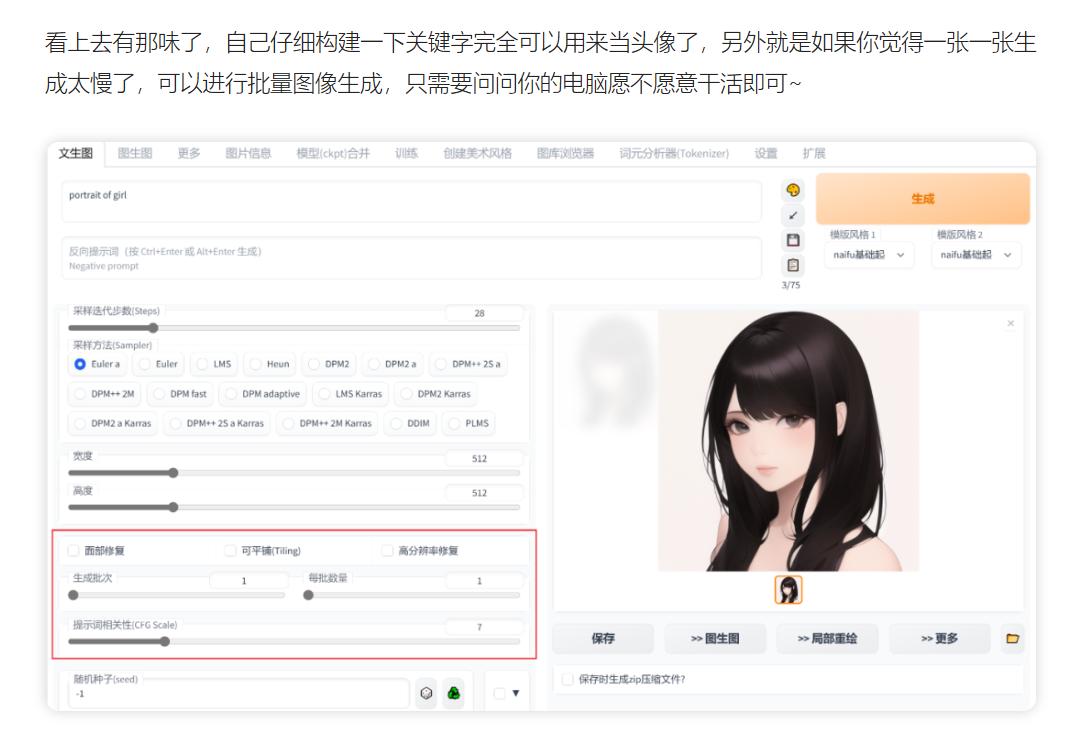Click the large generated girl portrait image
1078x747 pixels.
[788, 441]
